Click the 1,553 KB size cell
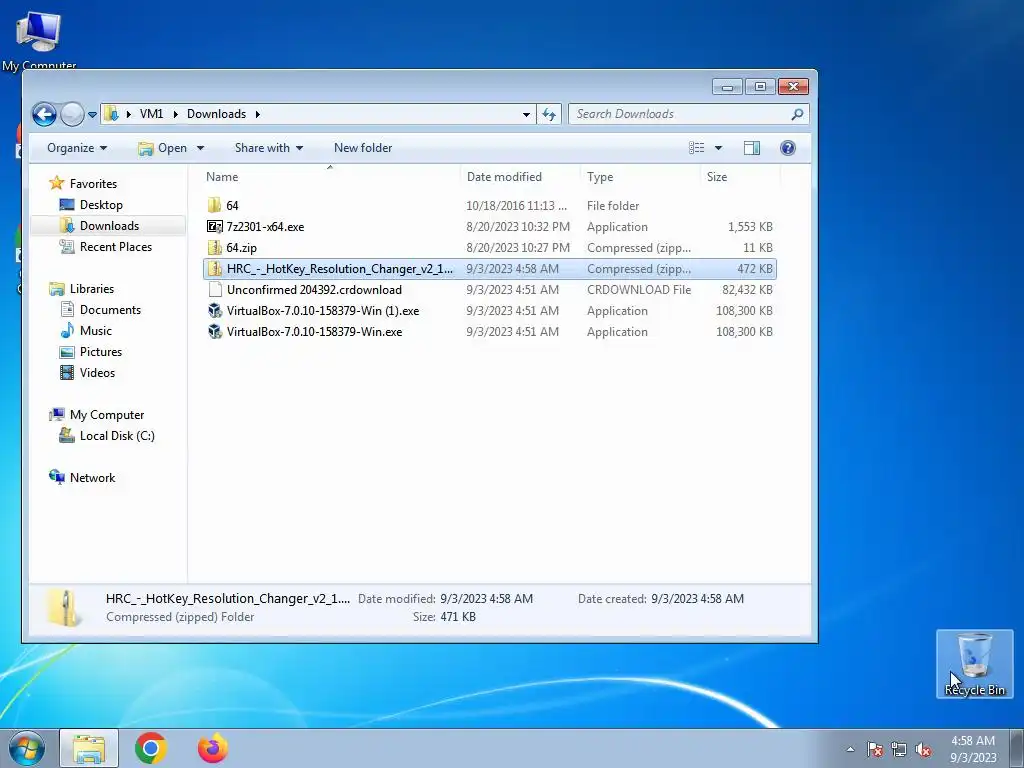 (x=750, y=227)
